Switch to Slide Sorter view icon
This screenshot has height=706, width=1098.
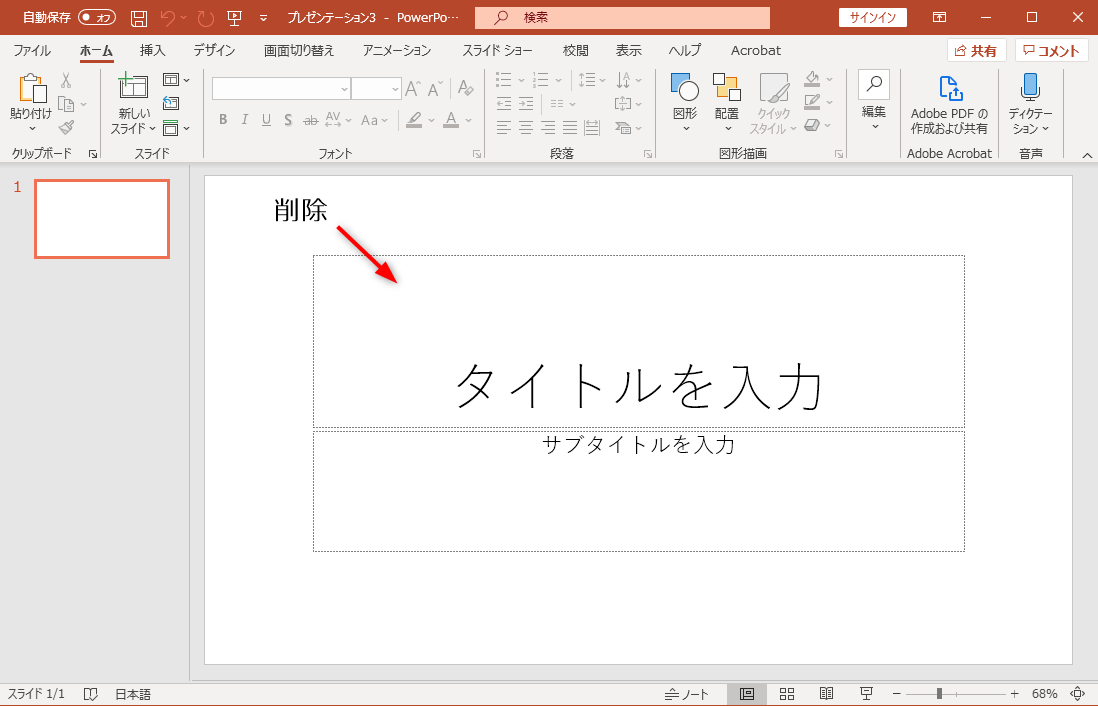787,694
